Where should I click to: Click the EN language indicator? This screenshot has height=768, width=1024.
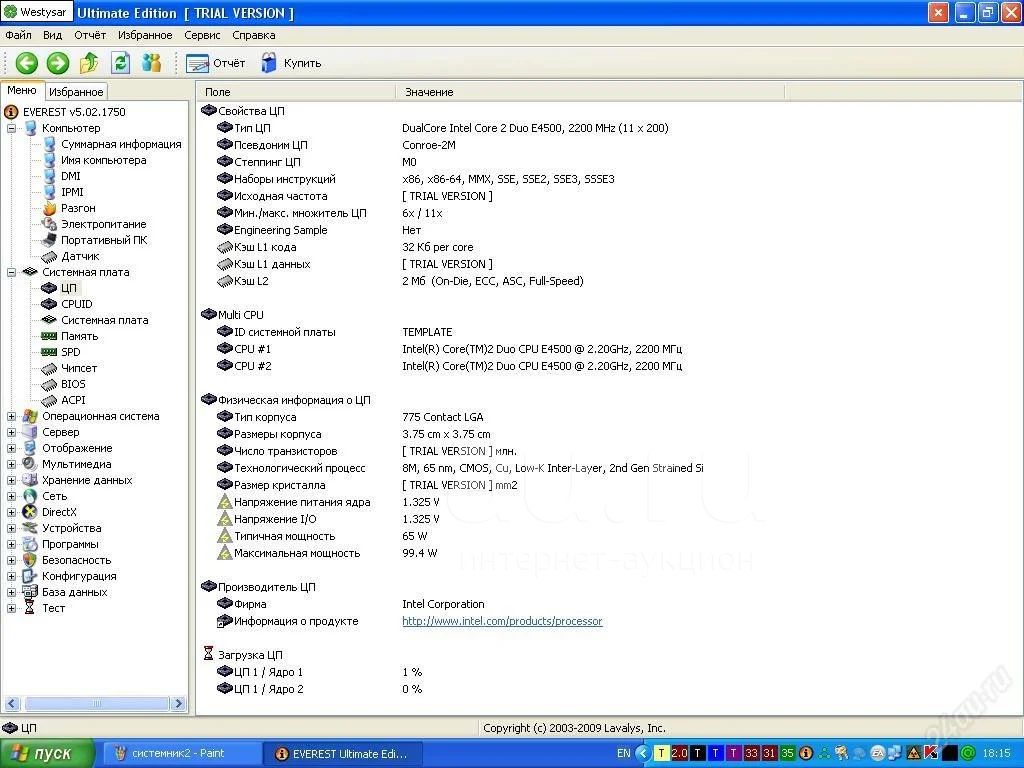tap(624, 753)
